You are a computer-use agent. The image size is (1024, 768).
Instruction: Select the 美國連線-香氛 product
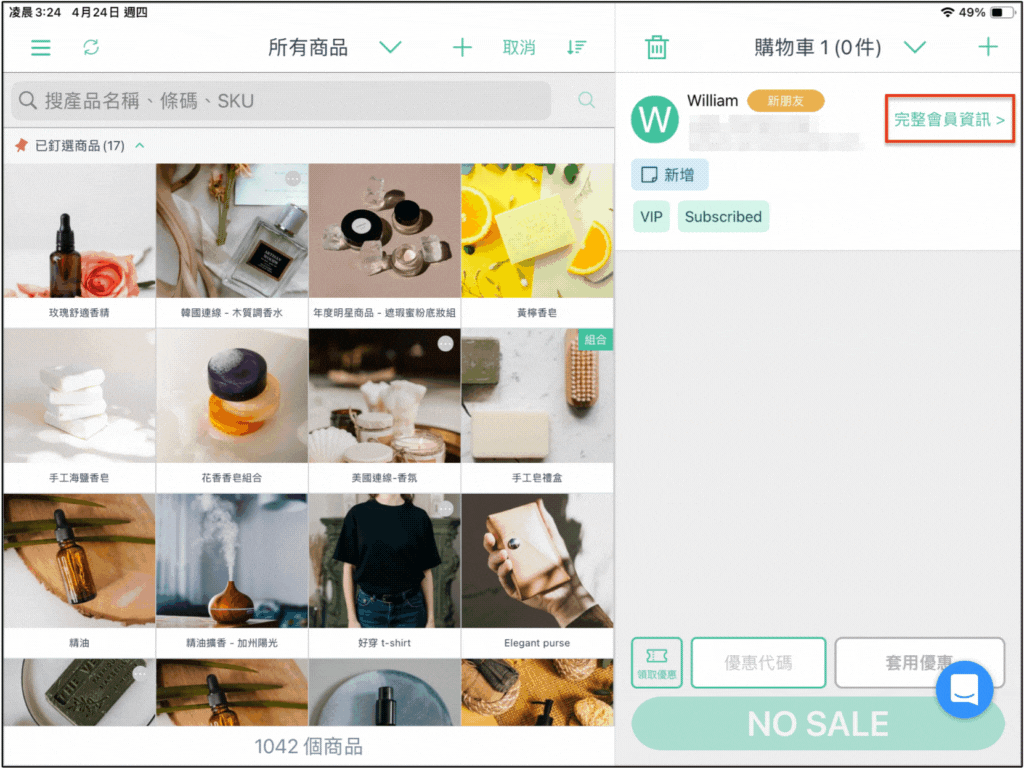coord(385,410)
